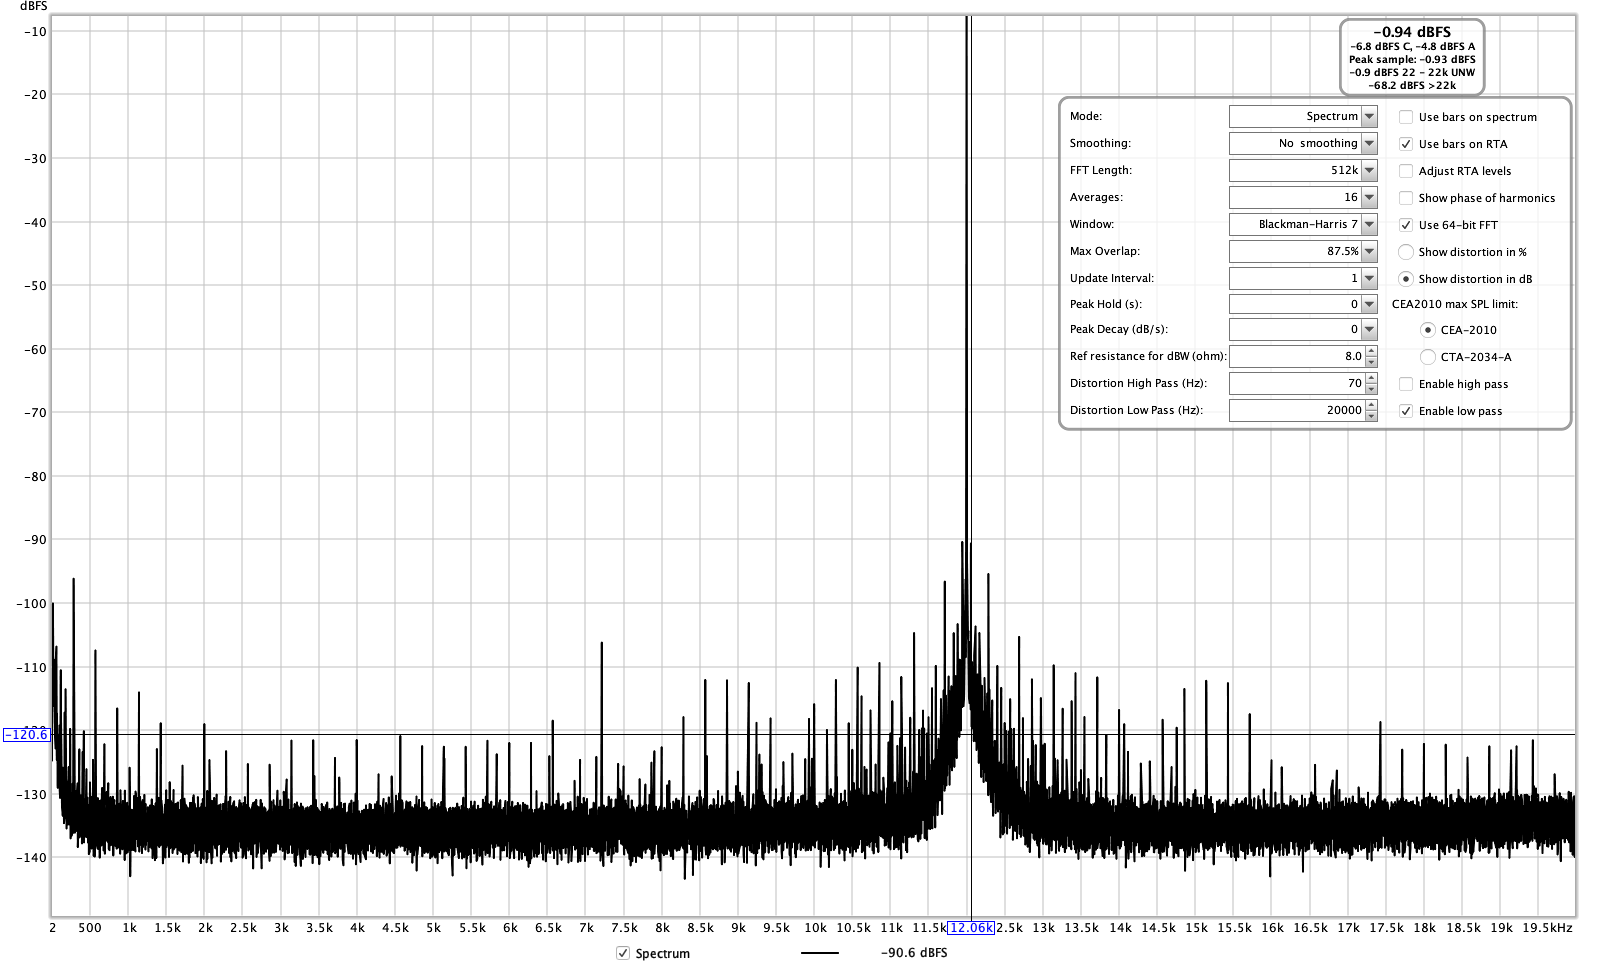Image resolution: width=1601 pixels, height=969 pixels.
Task: Click the Peak sample: -0.93 dBFS text
Action: tap(1412, 60)
